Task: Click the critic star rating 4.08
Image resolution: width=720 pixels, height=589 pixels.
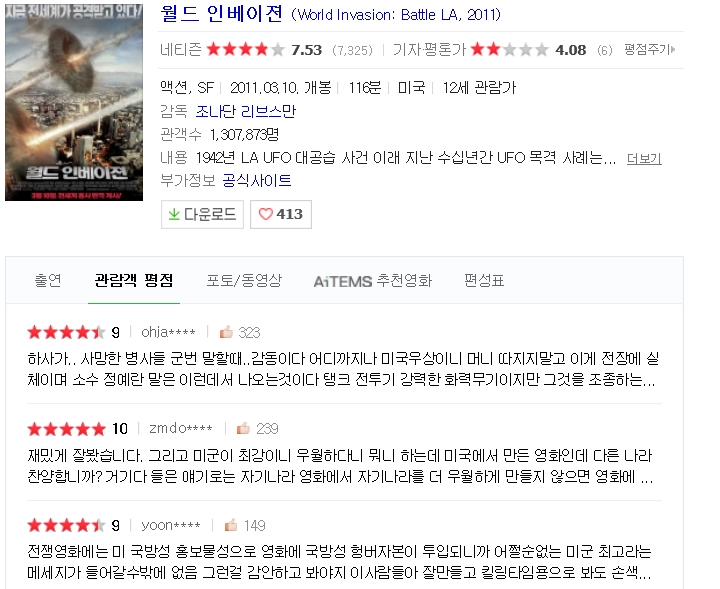Action: [528, 49]
